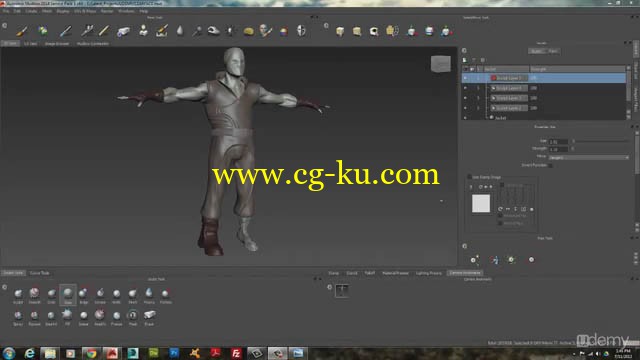Click the Size slider track
640x360 pixels.
coord(600,141)
